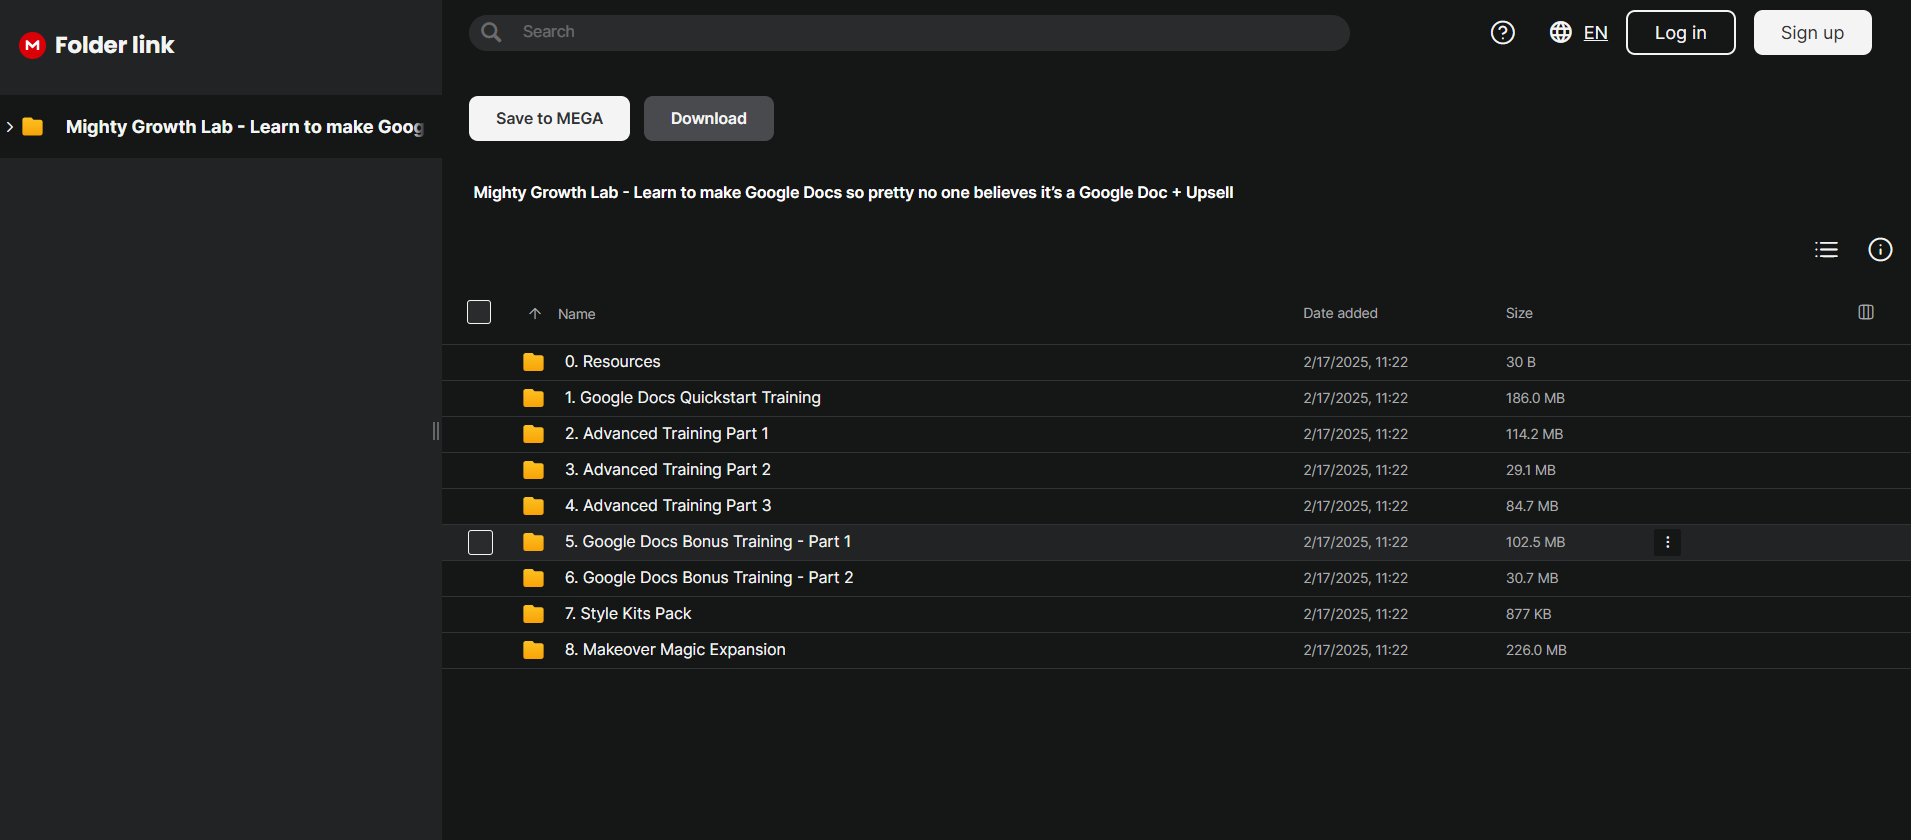Click the sidebar resize handle
Viewport: 1911px width, 840px height.
pyautogui.click(x=436, y=431)
